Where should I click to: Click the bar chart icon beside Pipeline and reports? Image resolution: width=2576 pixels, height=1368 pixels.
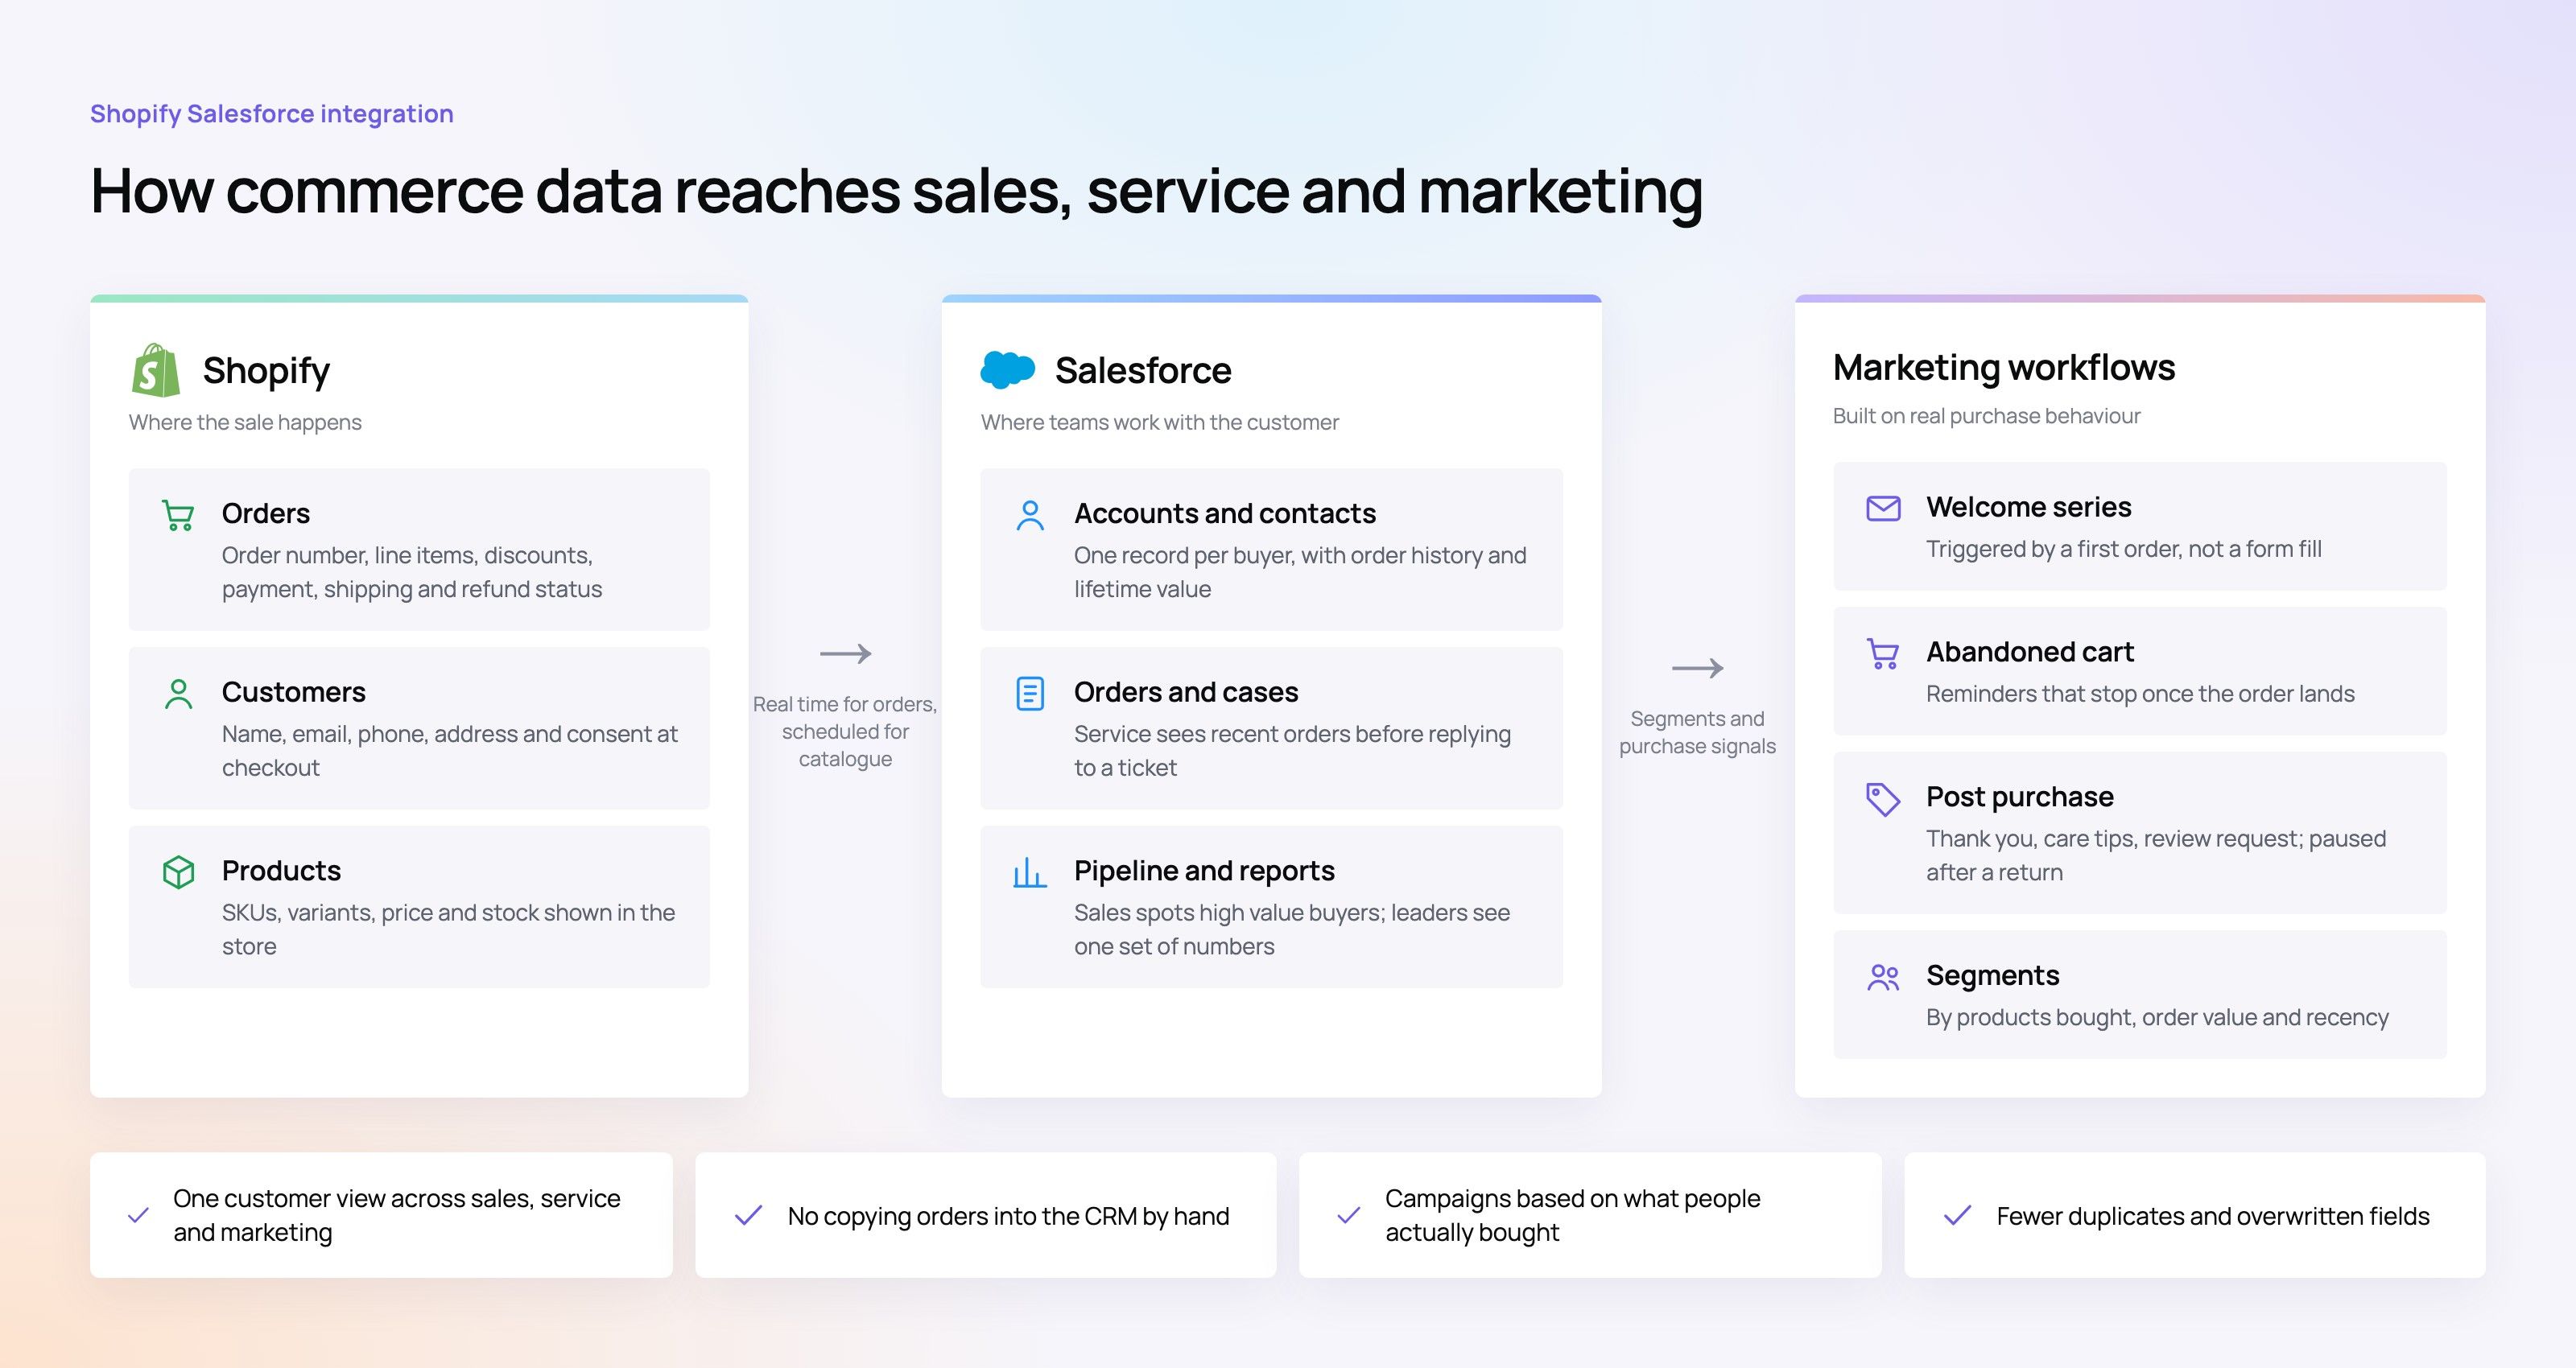pyautogui.click(x=1030, y=872)
